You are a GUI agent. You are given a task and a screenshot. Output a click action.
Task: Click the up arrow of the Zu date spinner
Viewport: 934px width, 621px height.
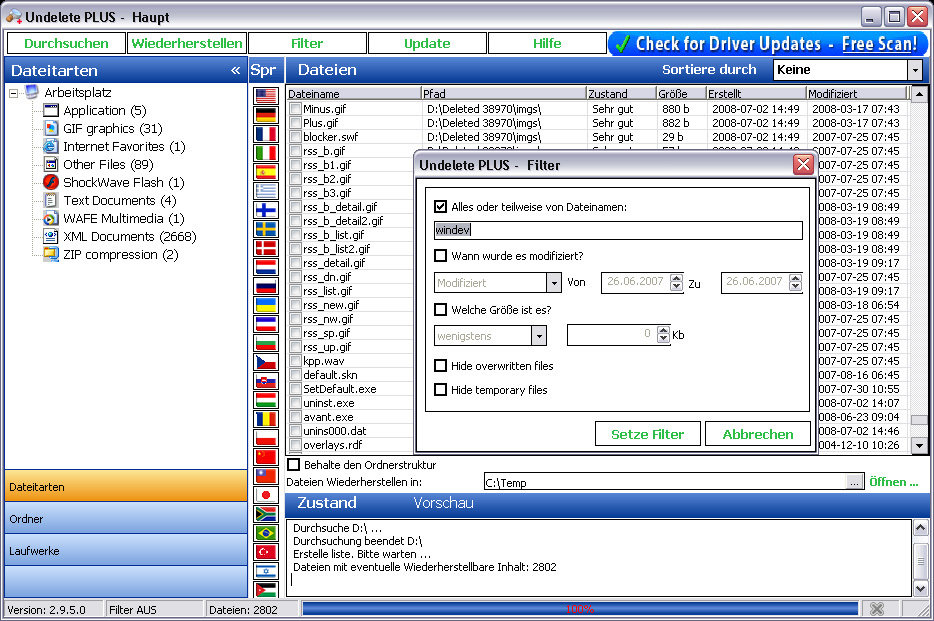(796, 278)
